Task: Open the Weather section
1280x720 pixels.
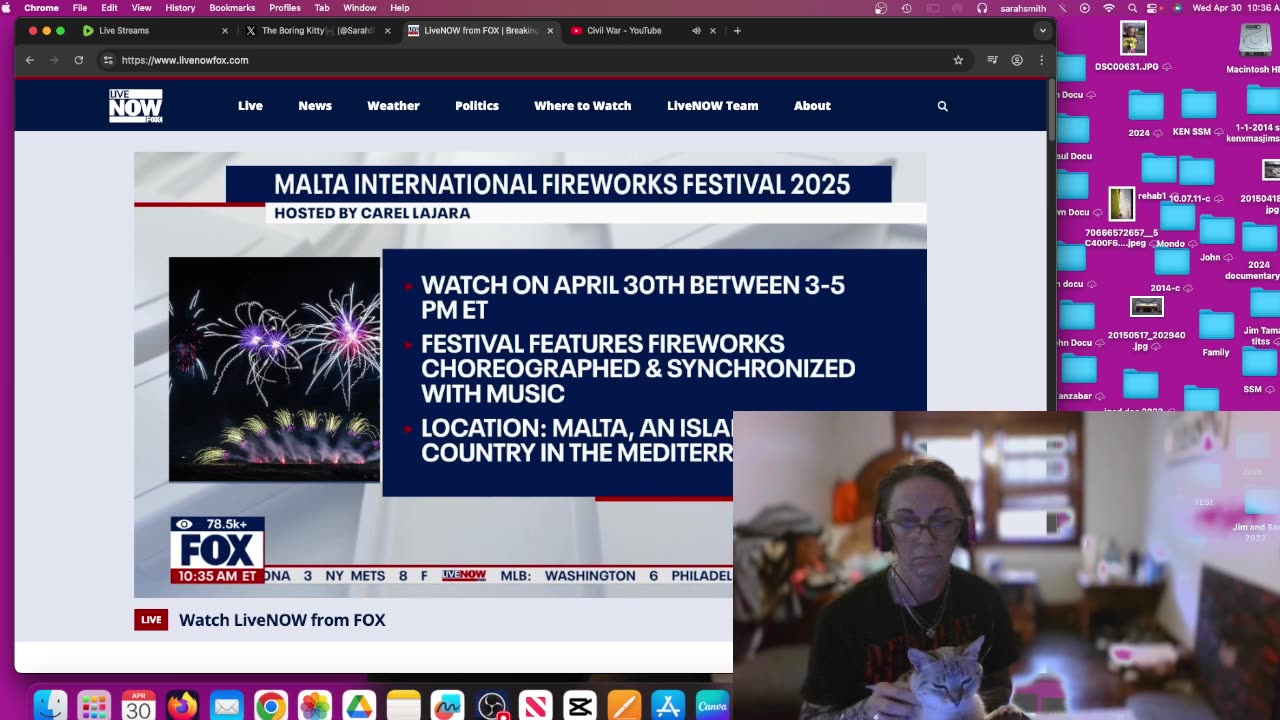Action: click(393, 105)
